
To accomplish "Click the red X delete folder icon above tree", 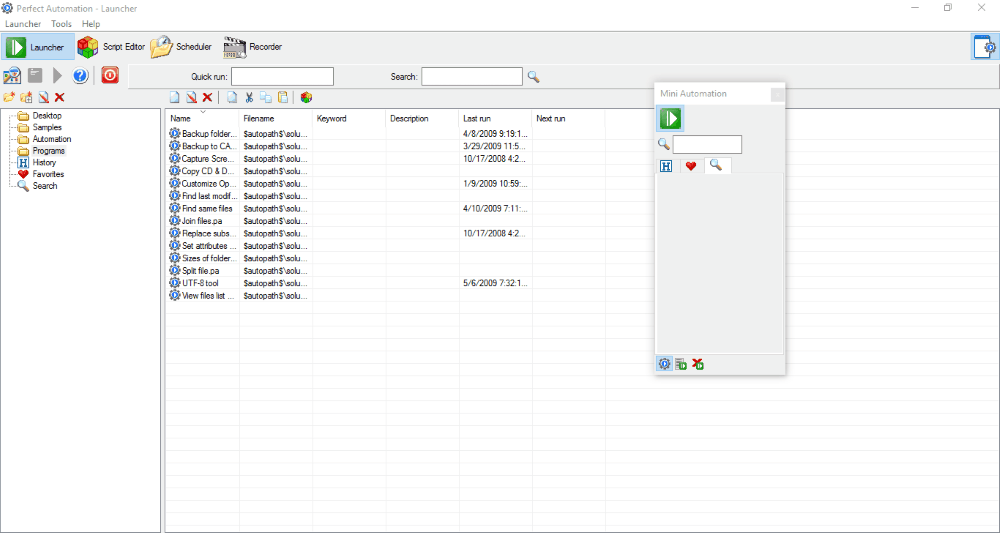I will pos(59,98).
